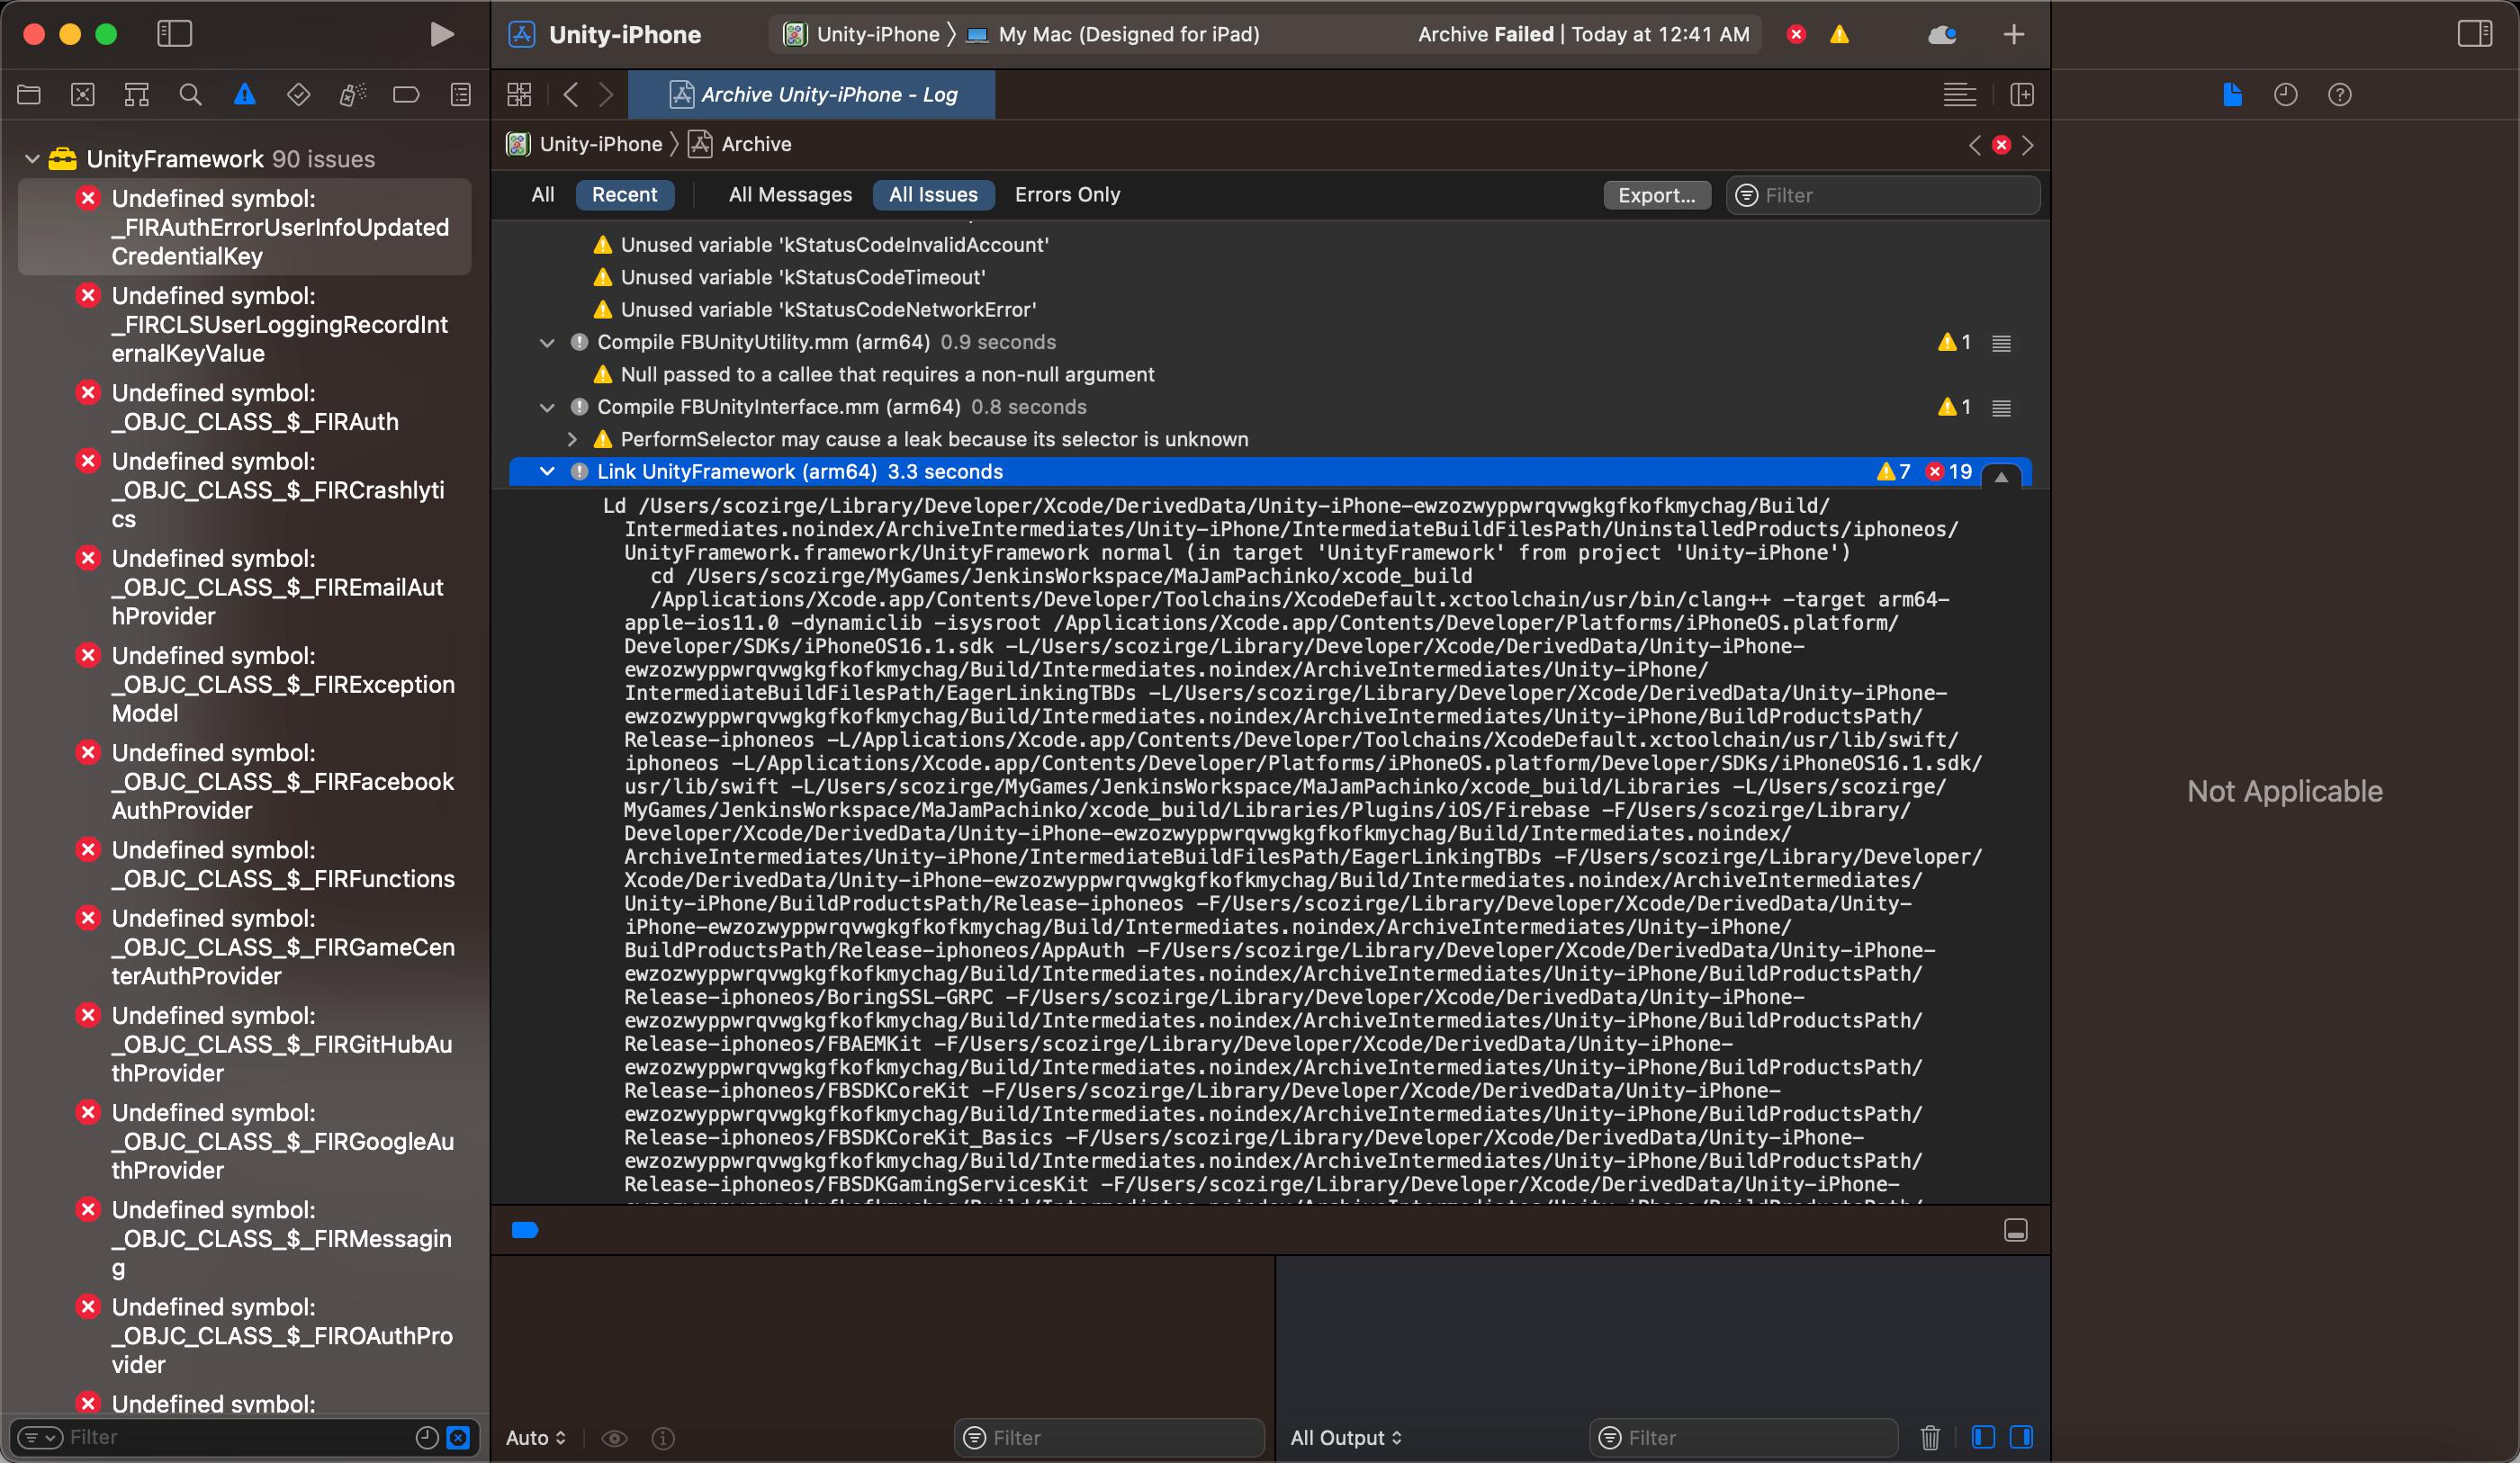Viewport: 2520px width, 1463px height.
Task: Toggle variables view in debug area
Action: (x=1983, y=1438)
